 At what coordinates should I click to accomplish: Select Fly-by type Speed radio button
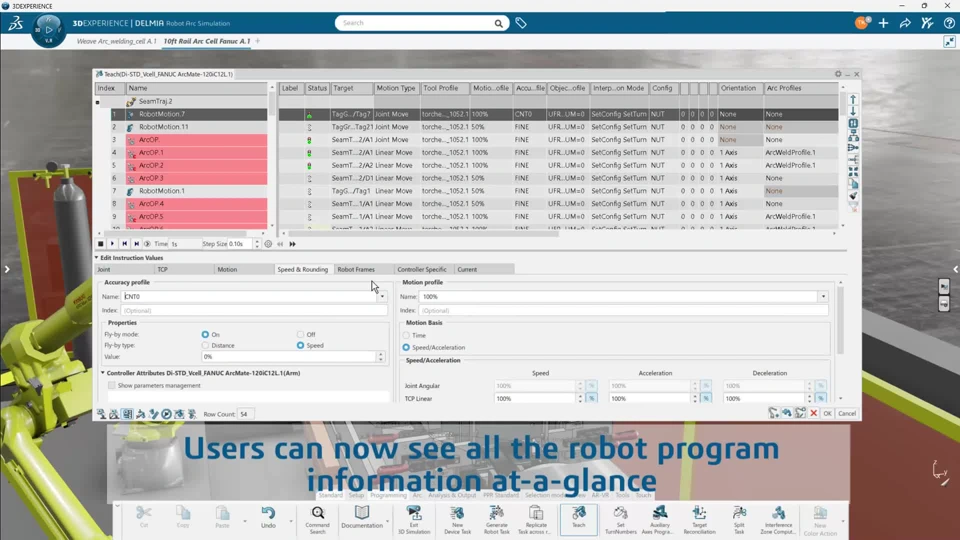(300, 345)
